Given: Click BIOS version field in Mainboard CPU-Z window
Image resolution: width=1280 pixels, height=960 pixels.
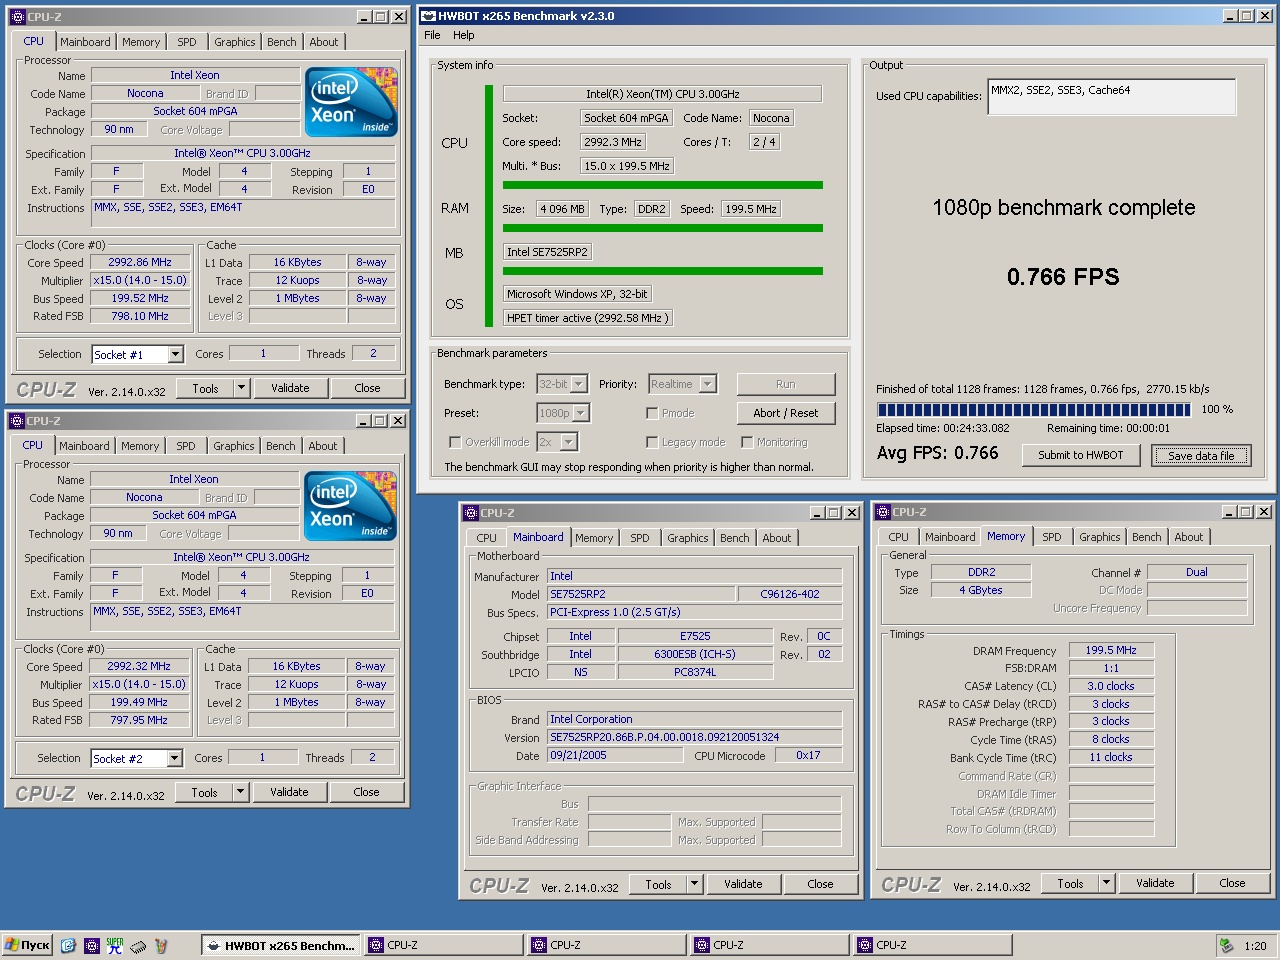Looking at the screenshot, I should tap(694, 737).
